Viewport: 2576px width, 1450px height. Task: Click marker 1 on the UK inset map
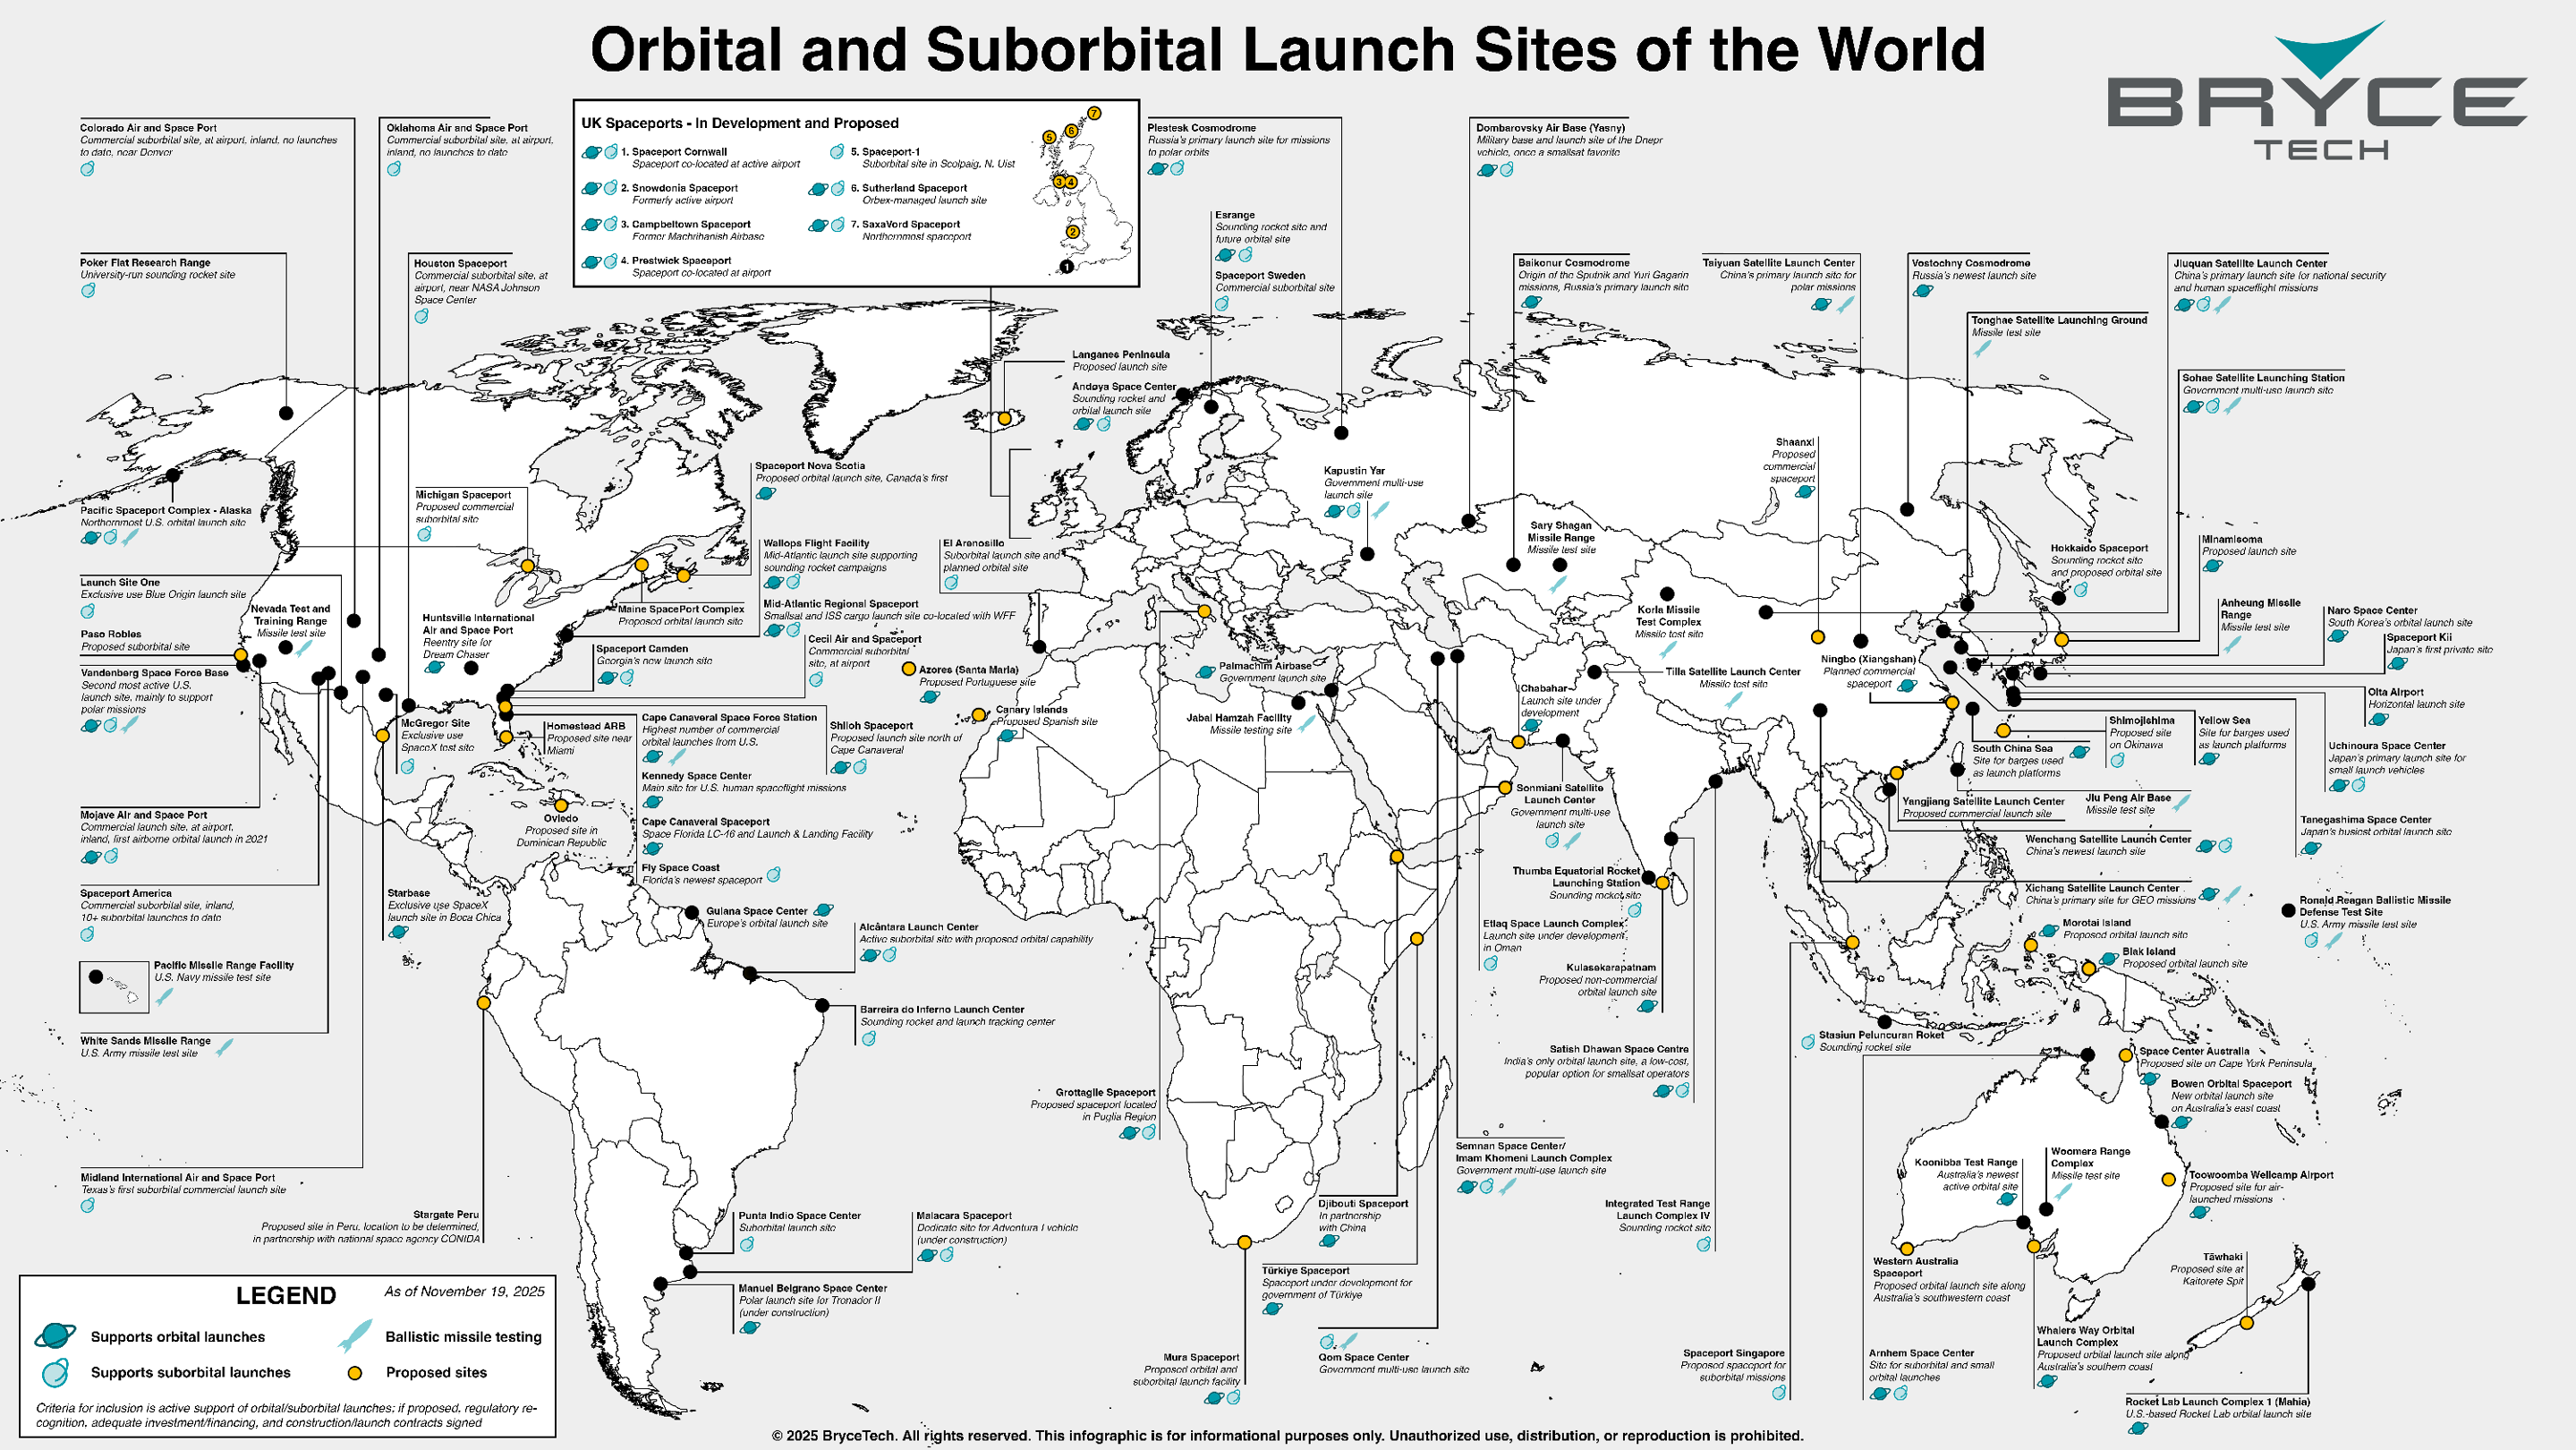[x=1066, y=267]
